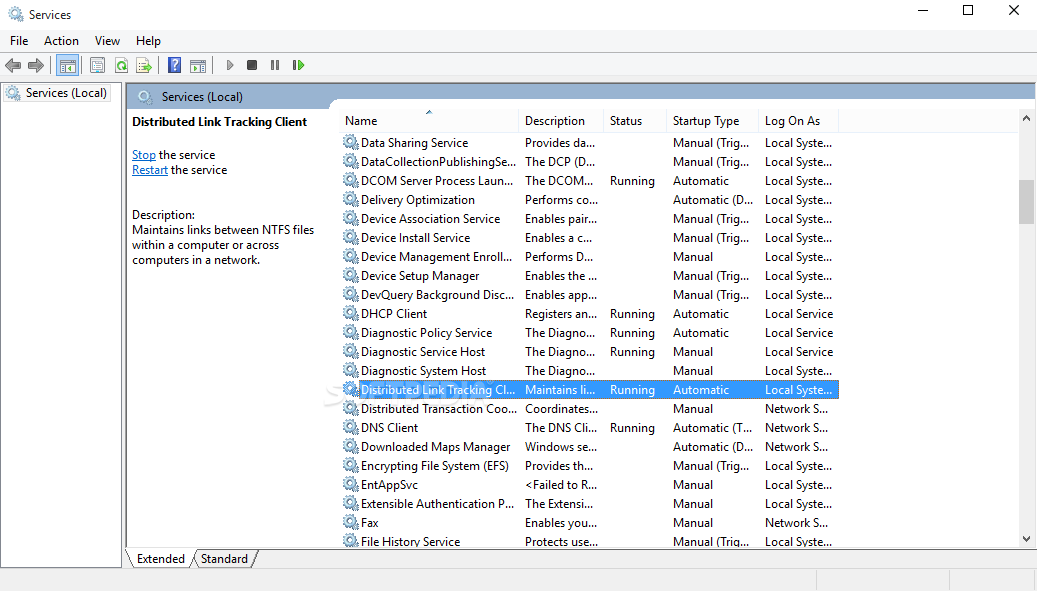Select the Device Association Service row
The image size is (1037, 591).
pos(590,219)
